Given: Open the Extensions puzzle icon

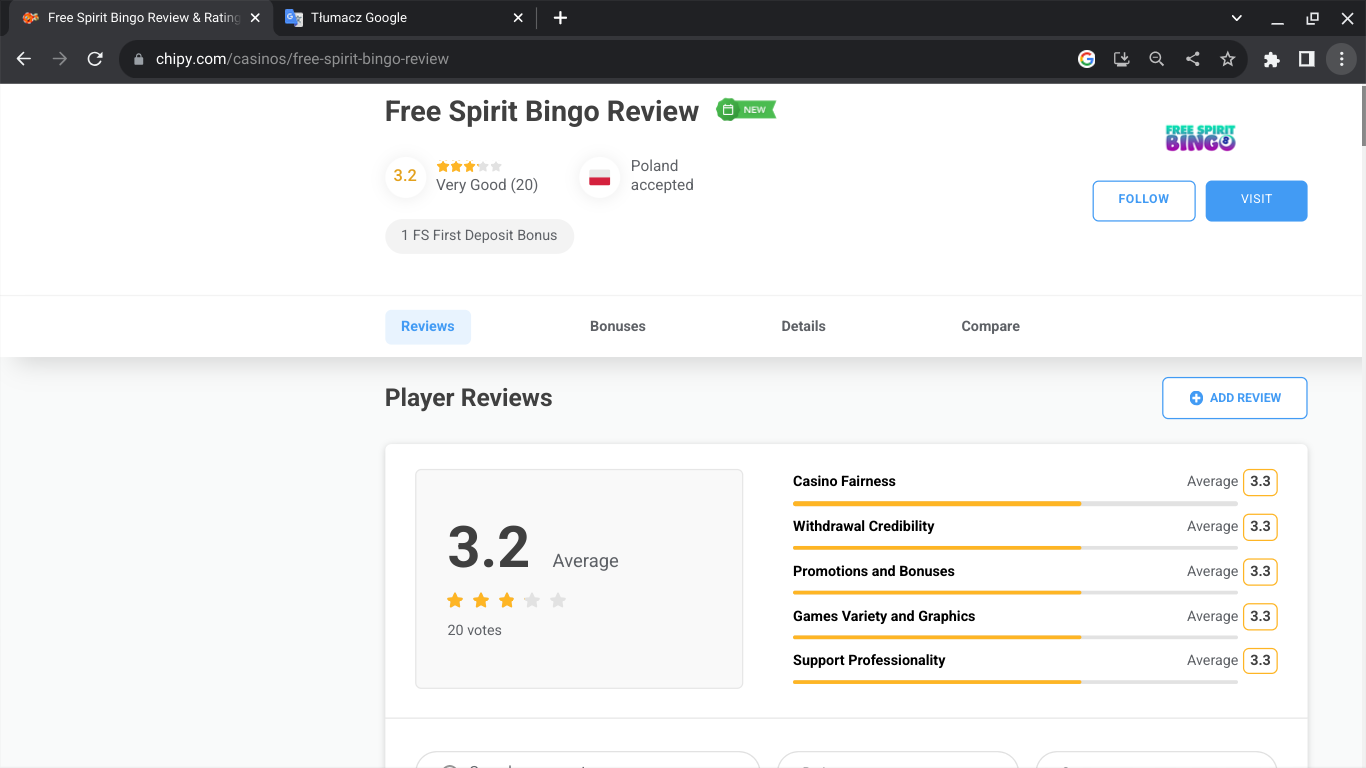Looking at the screenshot, I should tap(1272, 59).
